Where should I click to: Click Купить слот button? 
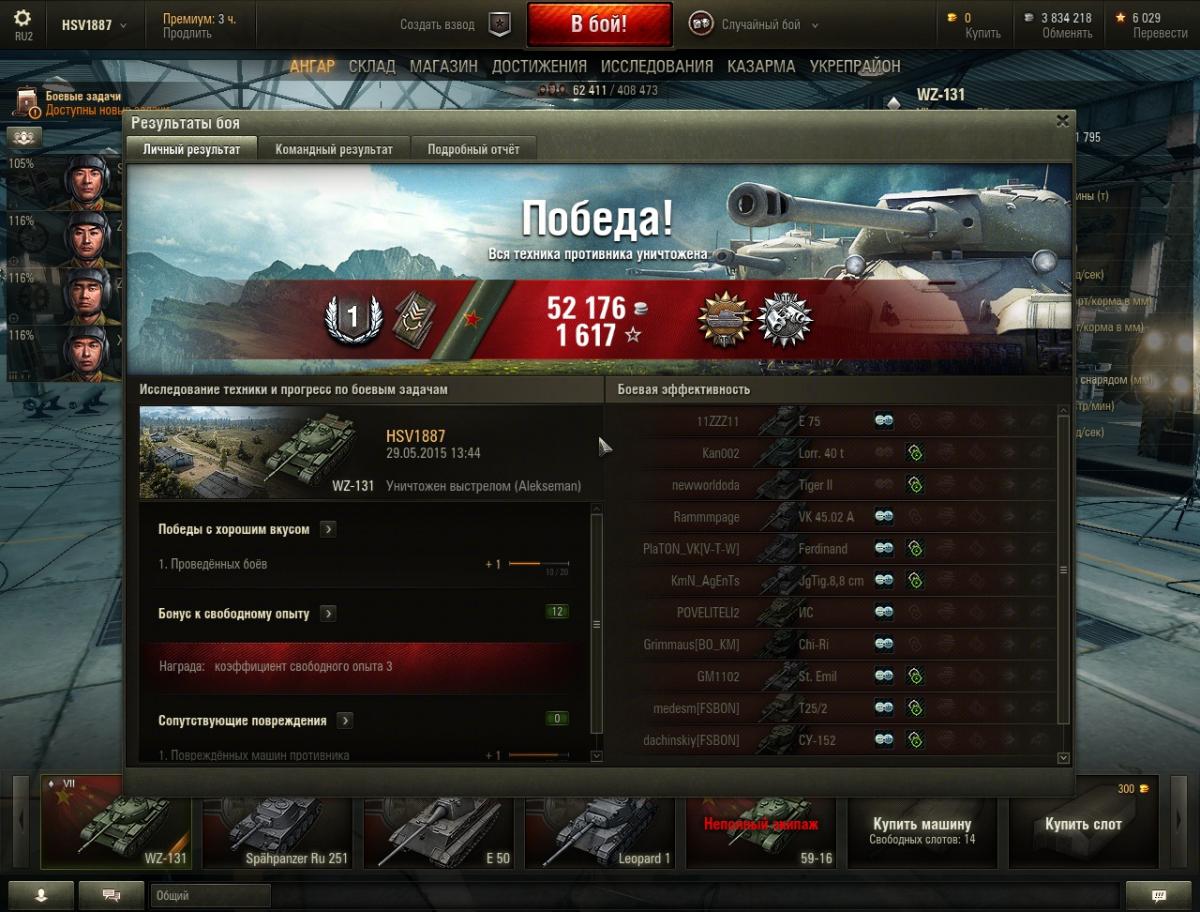pyautogui.click(x=1083, y=824)
